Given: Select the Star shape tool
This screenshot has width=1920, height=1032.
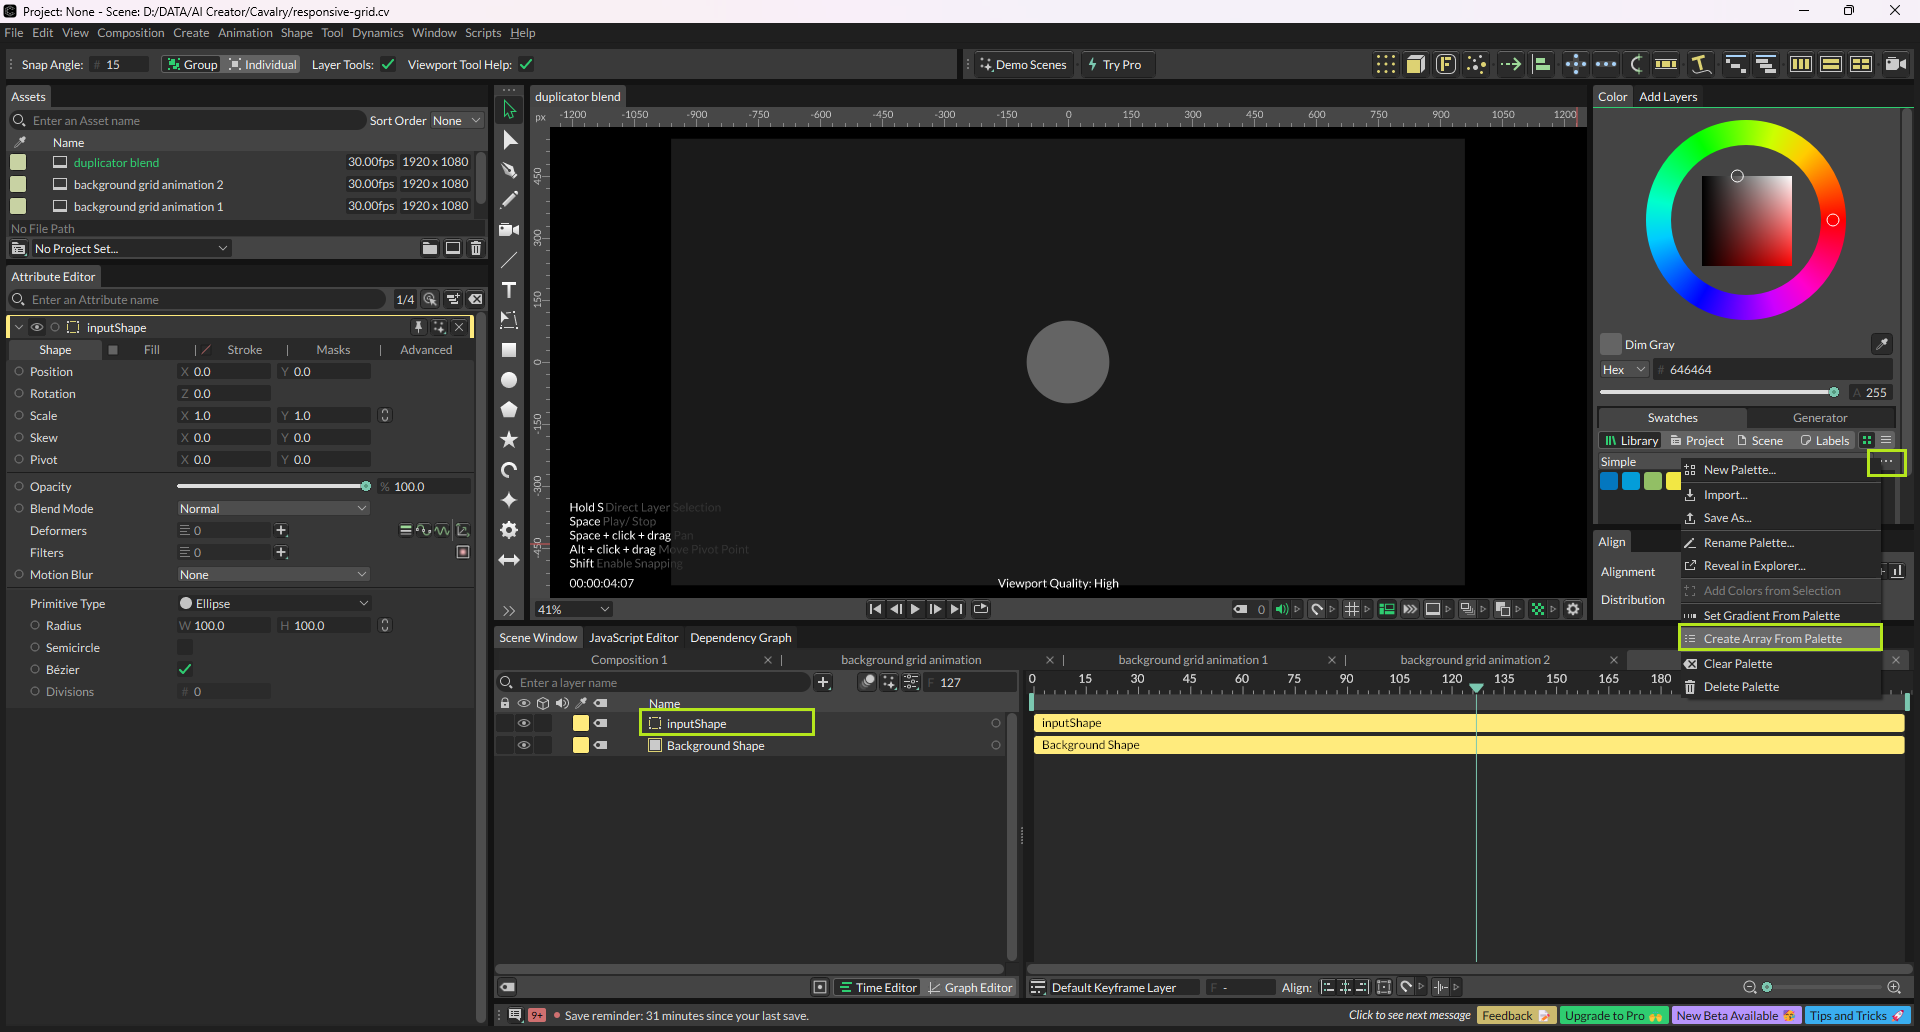Looking at the screenshot, I should point(509,440).
